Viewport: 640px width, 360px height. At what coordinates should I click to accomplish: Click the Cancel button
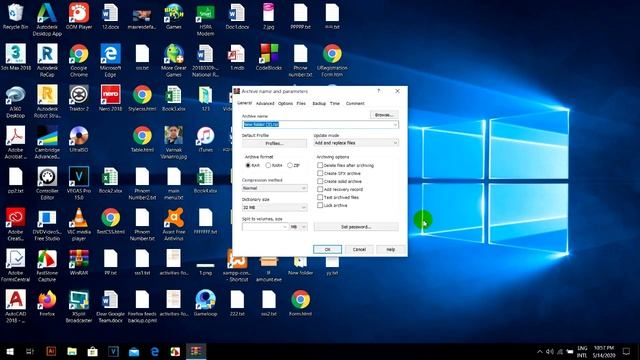359,249
